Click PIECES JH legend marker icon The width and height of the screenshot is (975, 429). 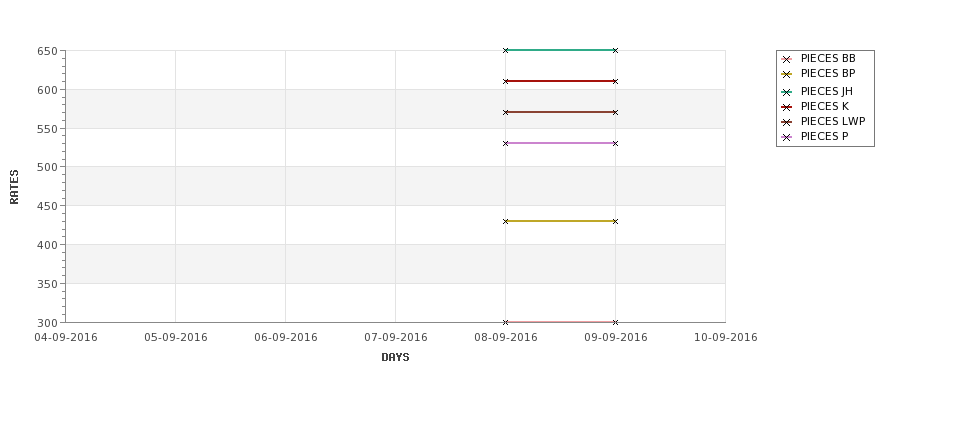coord(786,92)
